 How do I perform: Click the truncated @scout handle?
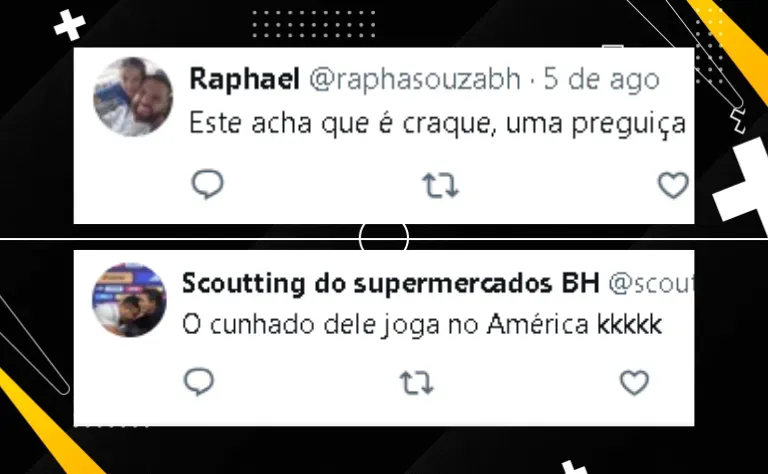651,284
